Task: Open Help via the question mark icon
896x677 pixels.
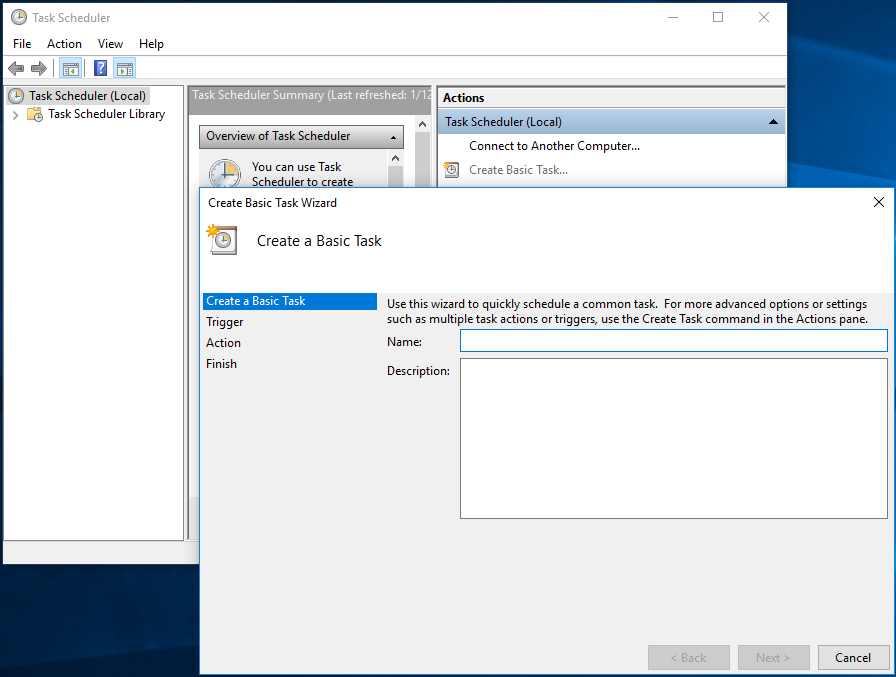Action: [x=100, y=68]
